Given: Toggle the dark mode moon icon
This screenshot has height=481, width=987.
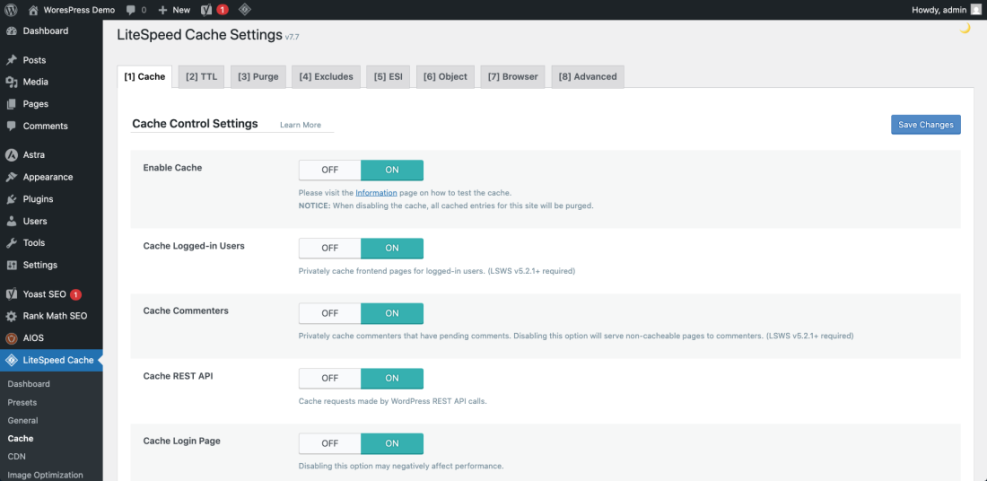Looking at the screenshot, I should point(964,28).
